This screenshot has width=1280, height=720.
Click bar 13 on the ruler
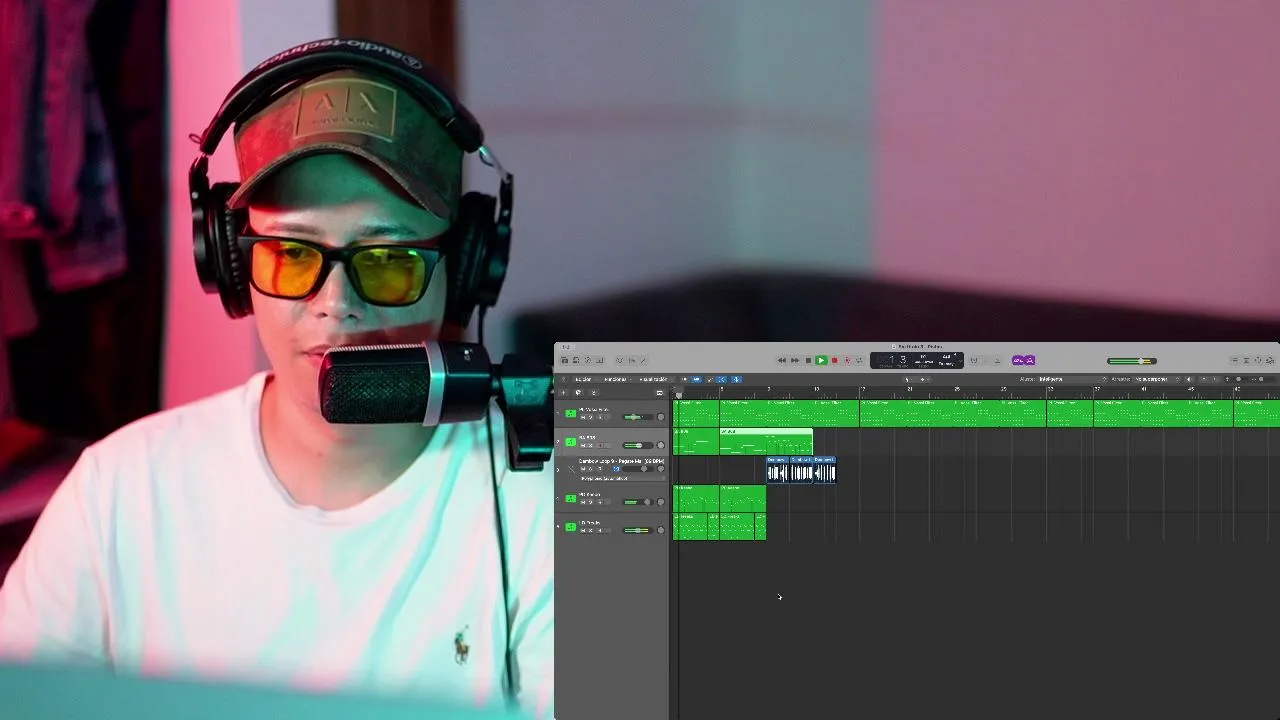click(x=816, y=390)
